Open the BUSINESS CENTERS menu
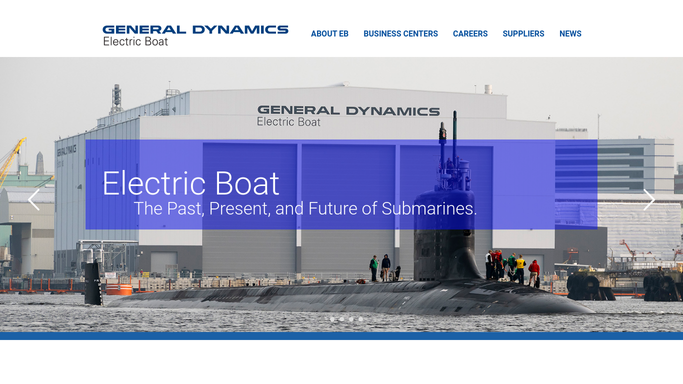683x384 pixels. coord(401,34)
